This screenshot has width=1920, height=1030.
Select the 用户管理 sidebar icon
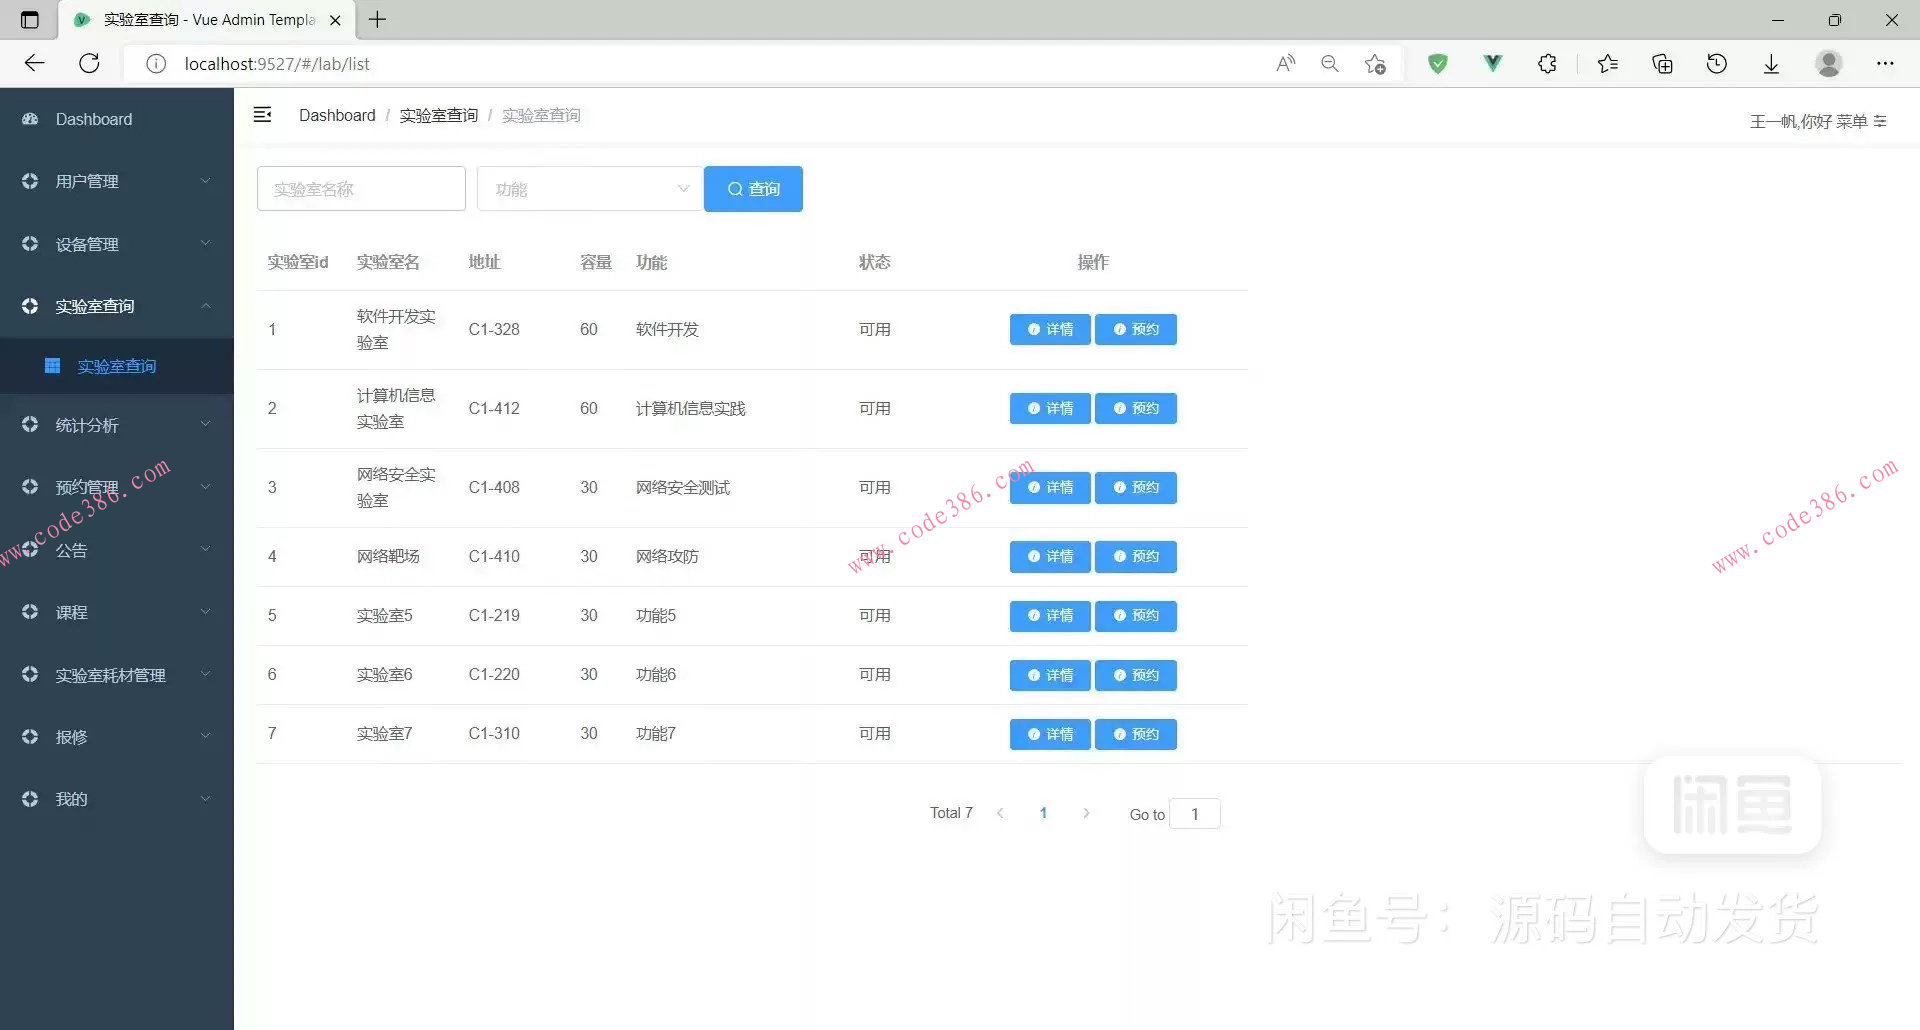pos(29,181)
